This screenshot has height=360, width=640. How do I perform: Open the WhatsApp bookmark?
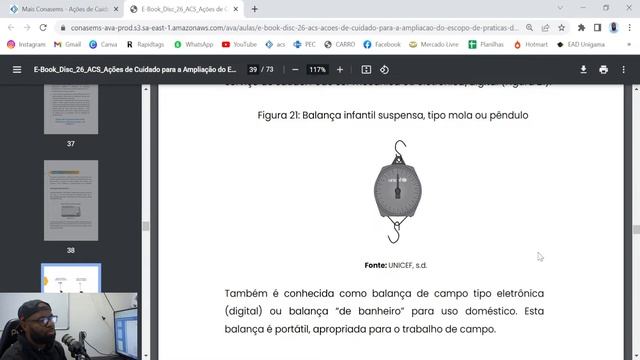pyautogui.click(x=193, y=44)
